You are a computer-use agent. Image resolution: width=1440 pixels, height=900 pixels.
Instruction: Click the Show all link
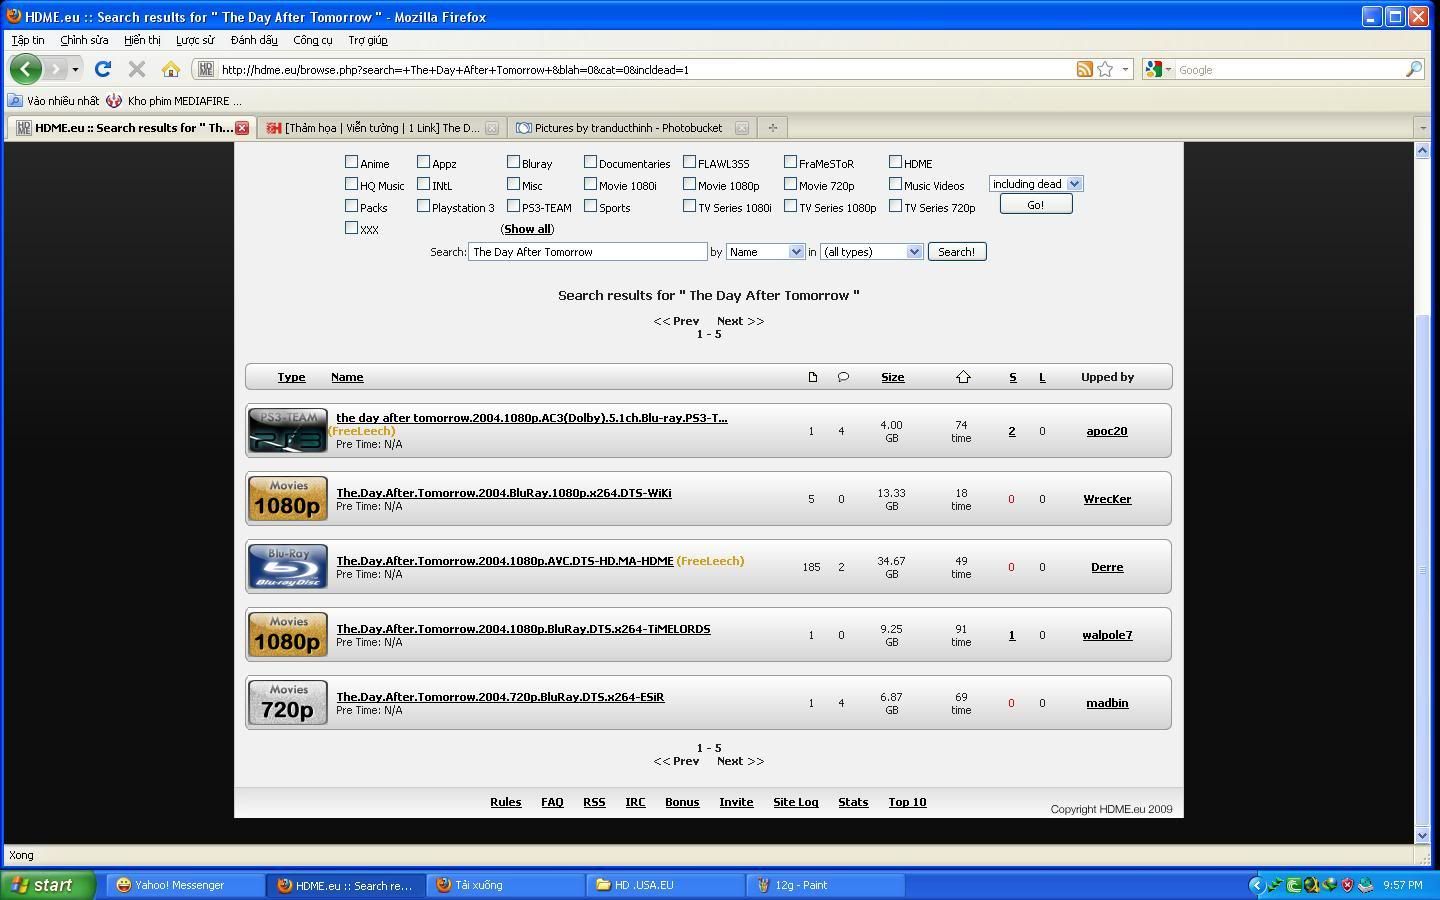527,229
